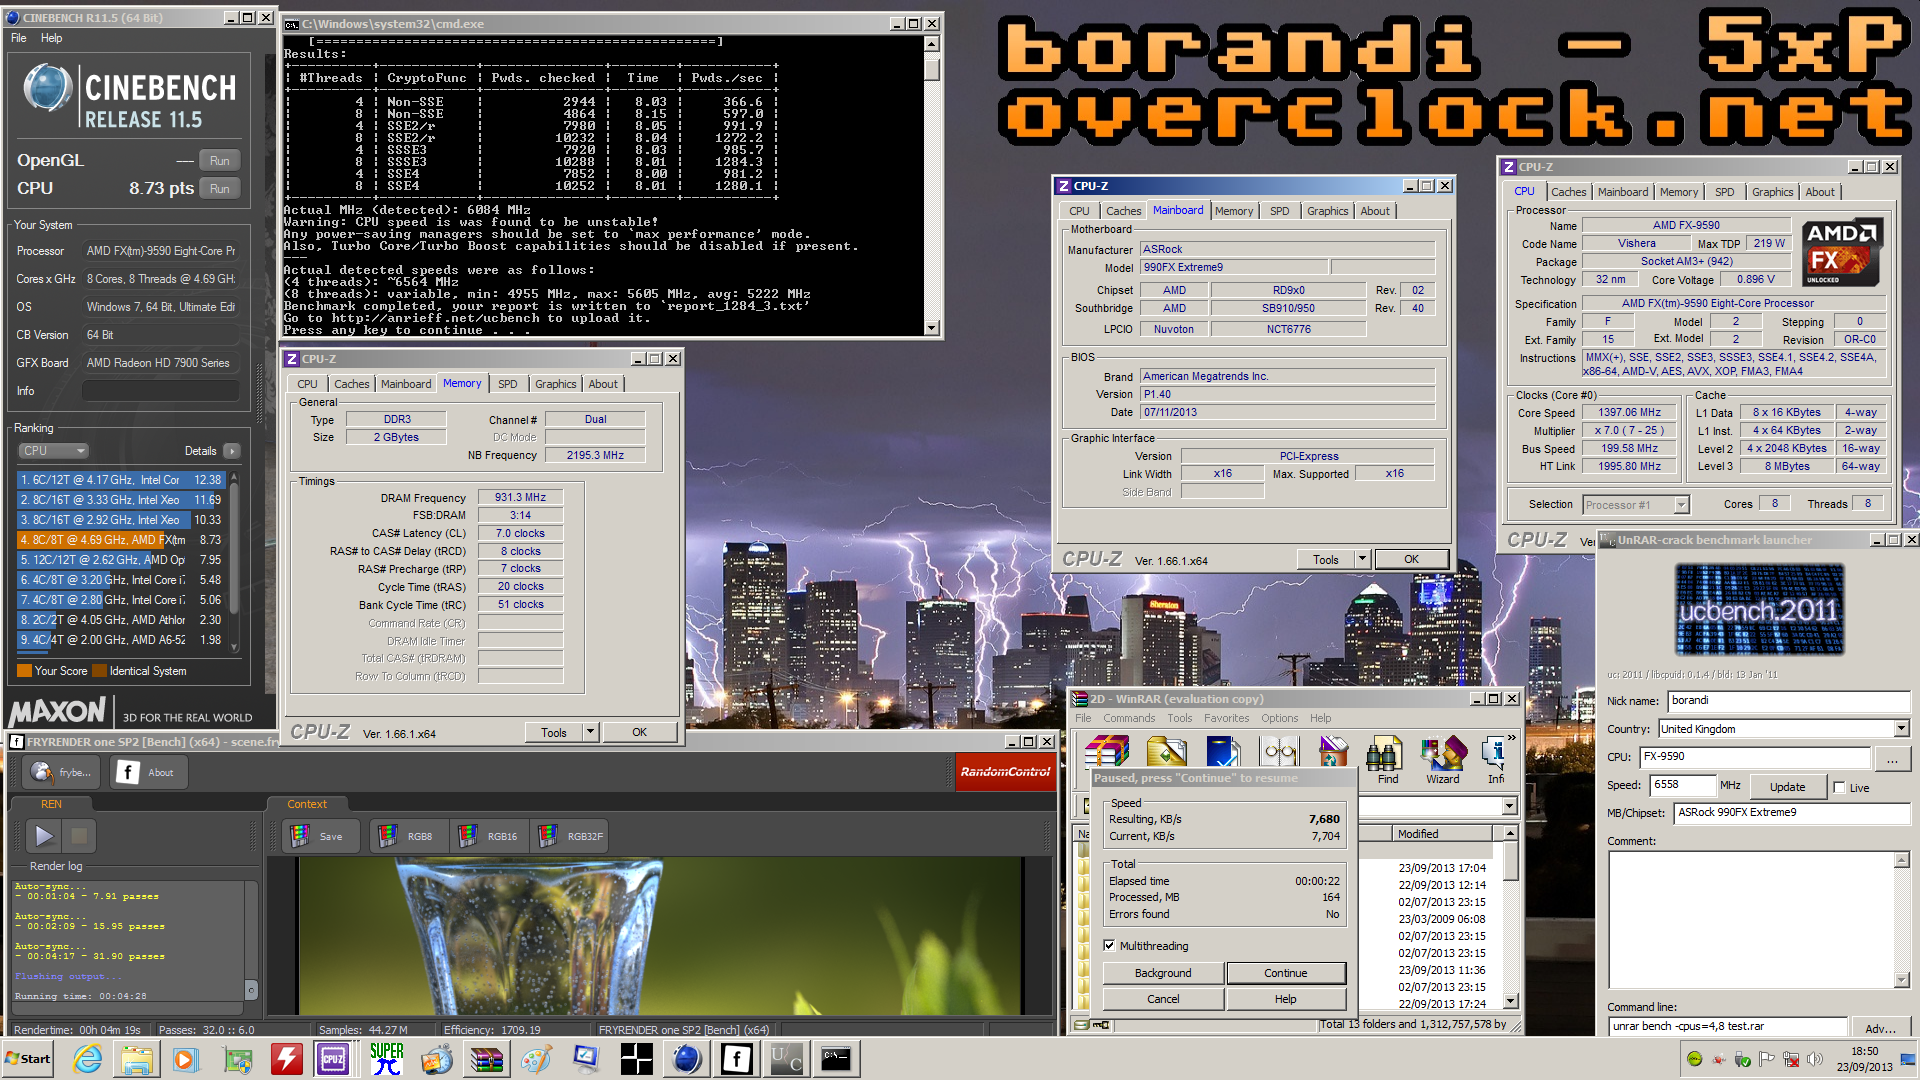Open Tools dropdown arrow in Mainboard CPU-Z
The width and height of the screenshot is (1920, 1080).
tap(1362, 560)
